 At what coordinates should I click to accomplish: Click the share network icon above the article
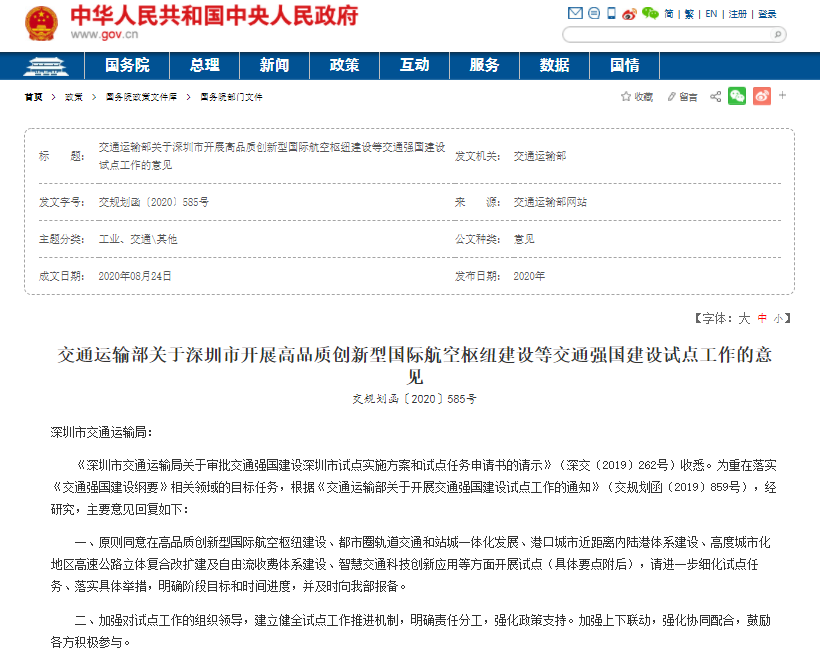pos(716,96)
